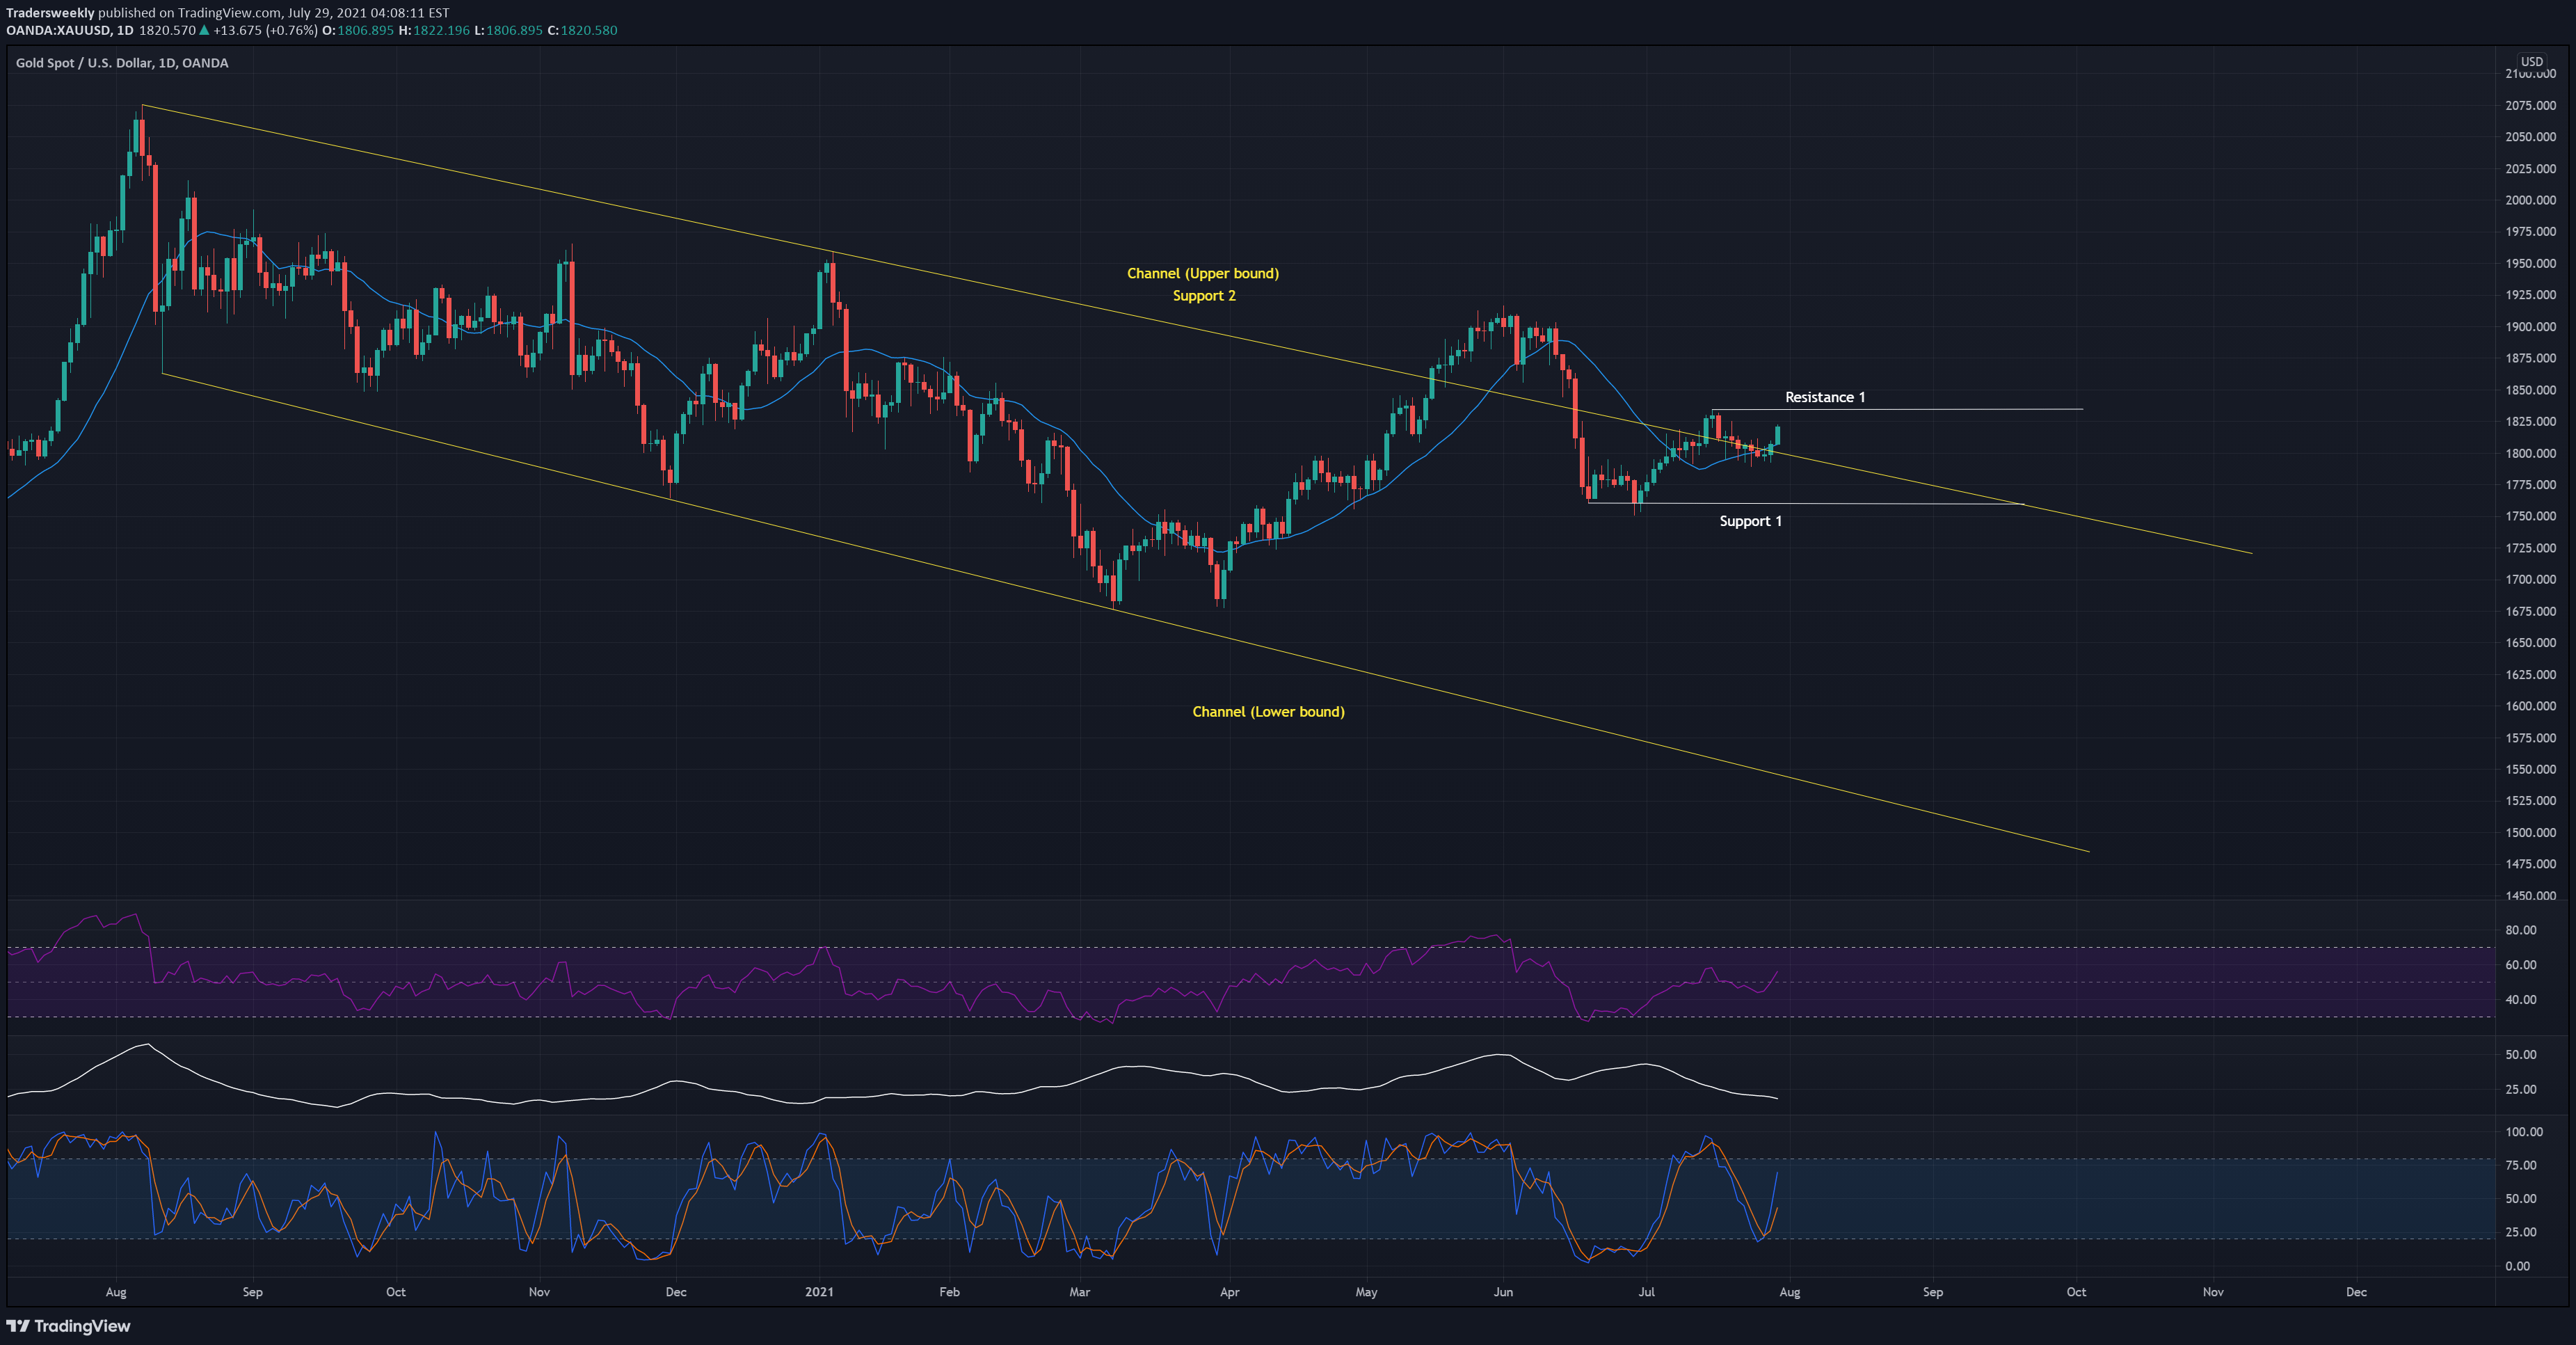The image size is (2576, 1345).
Task: Click the OANDA:XAUUSD symbol text in header
Action: pos(57,31)
